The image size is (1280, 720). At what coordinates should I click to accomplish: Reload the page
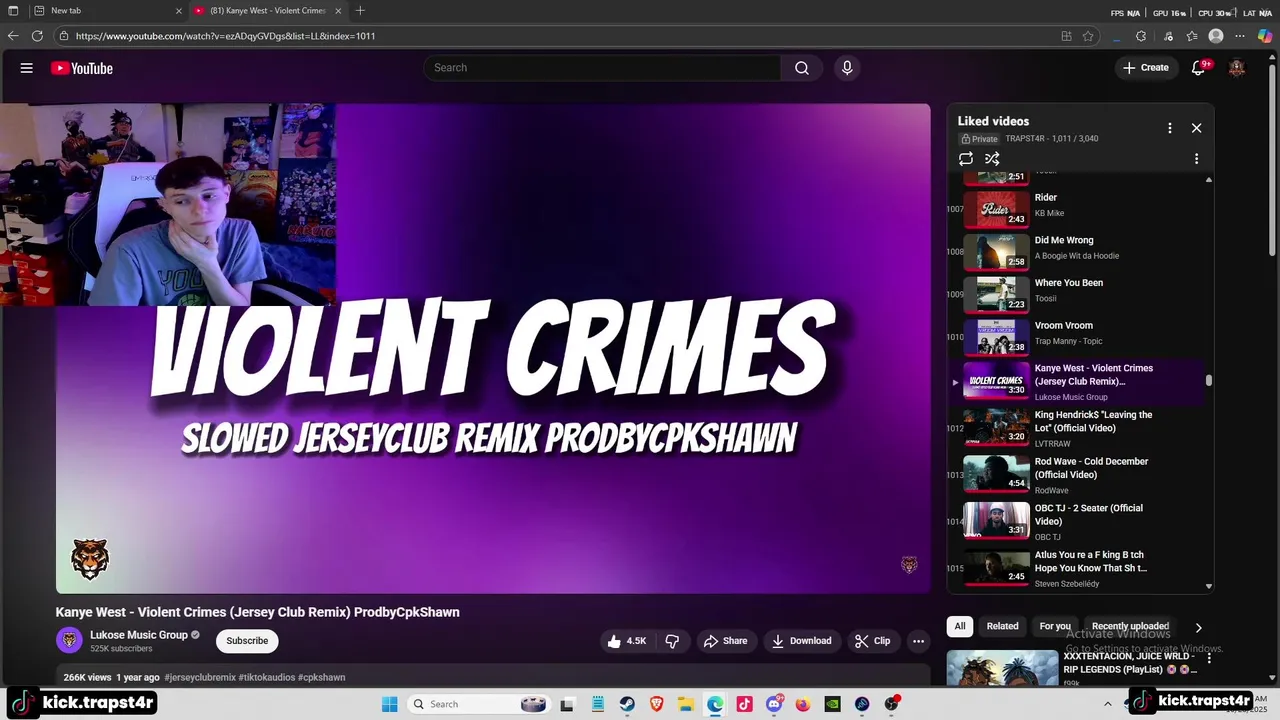37,36
